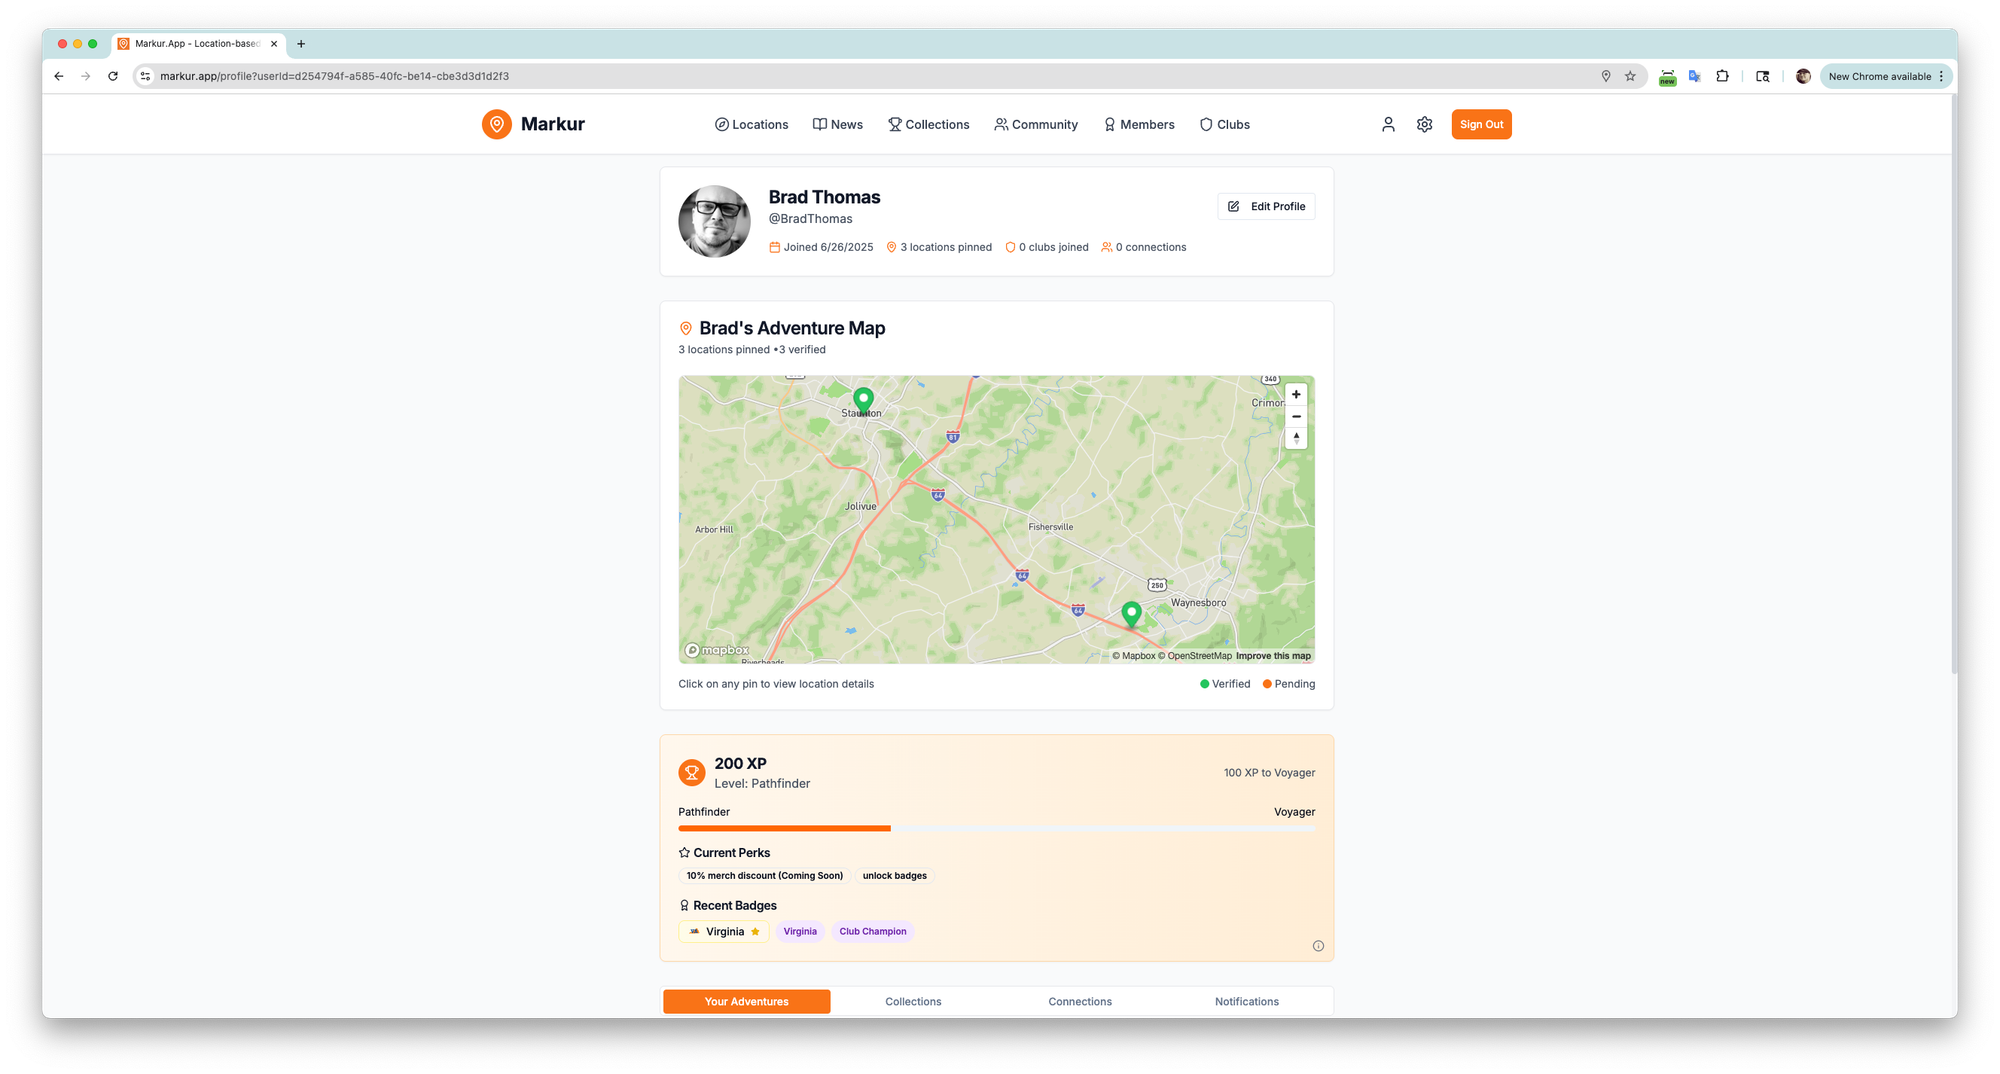Click the Chrome profile avatar
Viewport: 2000px width, 1074px height.
[1803, 76]
